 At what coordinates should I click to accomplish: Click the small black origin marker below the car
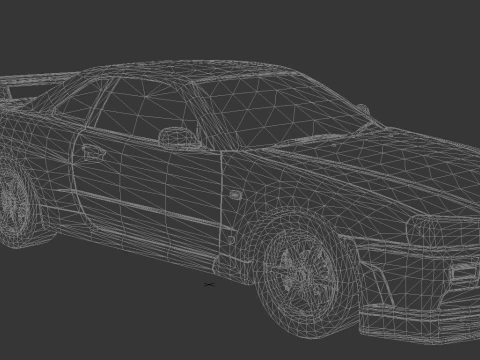pos(209,284)
